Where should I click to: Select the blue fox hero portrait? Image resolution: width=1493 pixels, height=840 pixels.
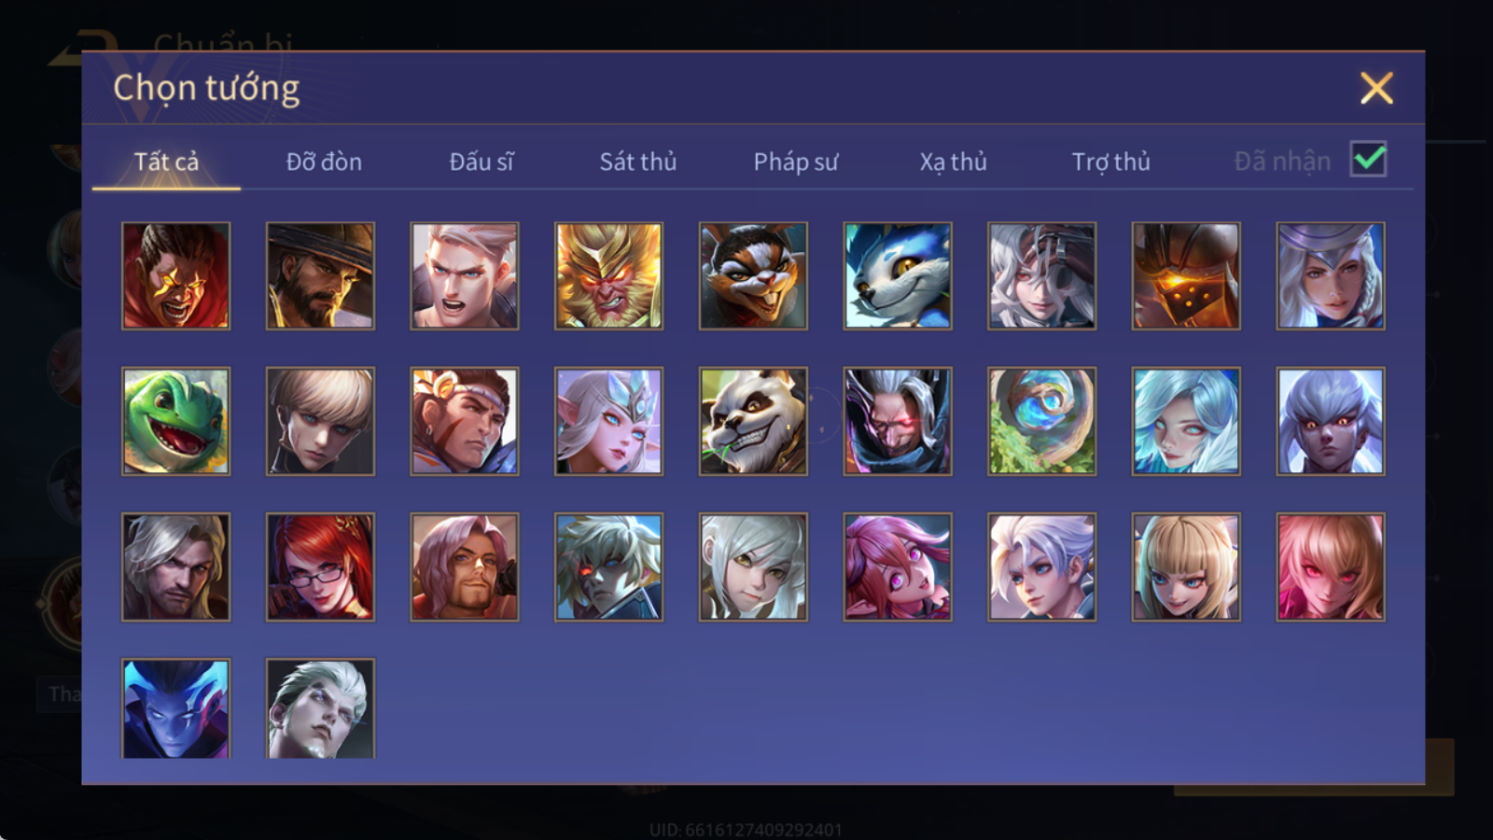click(x=898, y=276)
